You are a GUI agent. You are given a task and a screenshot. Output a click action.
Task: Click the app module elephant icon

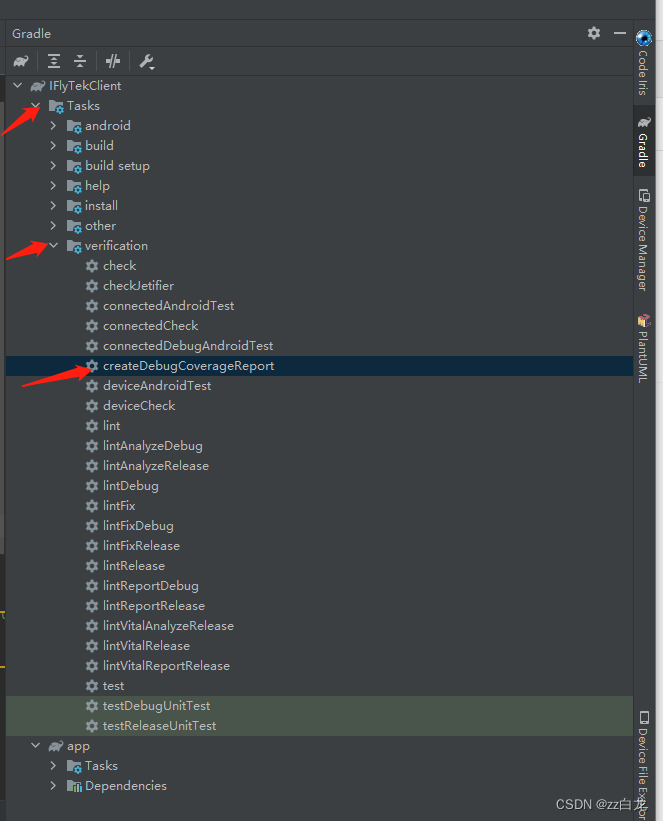coord(56,746)
